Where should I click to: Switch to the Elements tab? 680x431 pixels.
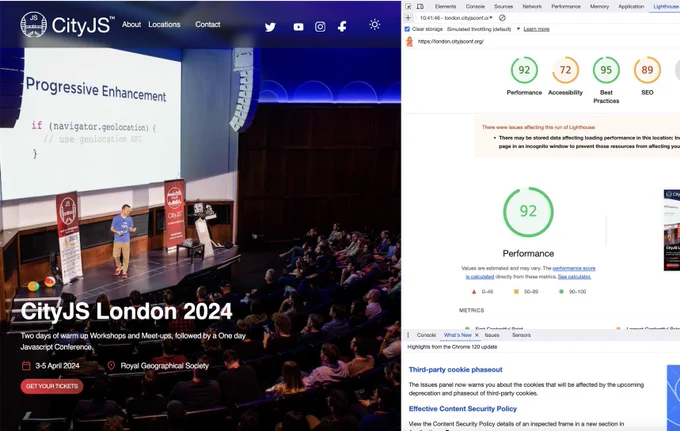tap(445, 7)
